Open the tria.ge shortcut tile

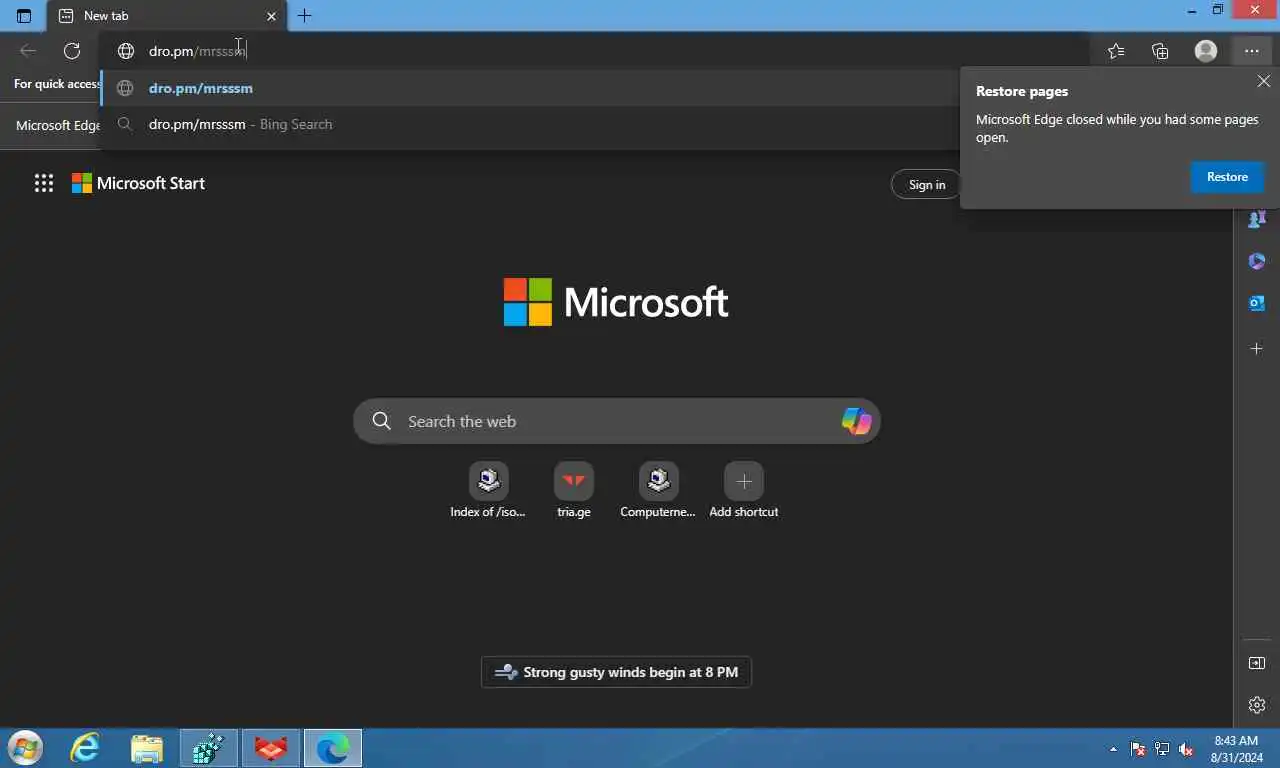click(x=574, y=490)
